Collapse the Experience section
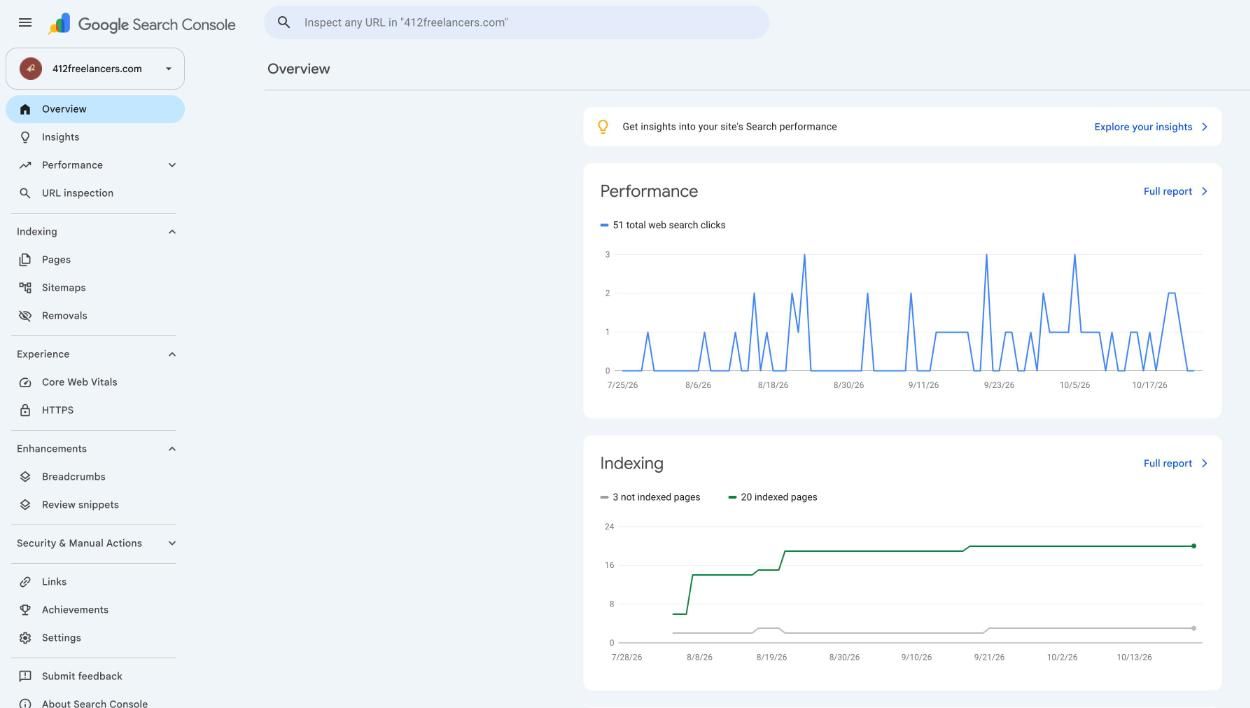This screenshot has width=1250, height=708. (x=172, y=354)
